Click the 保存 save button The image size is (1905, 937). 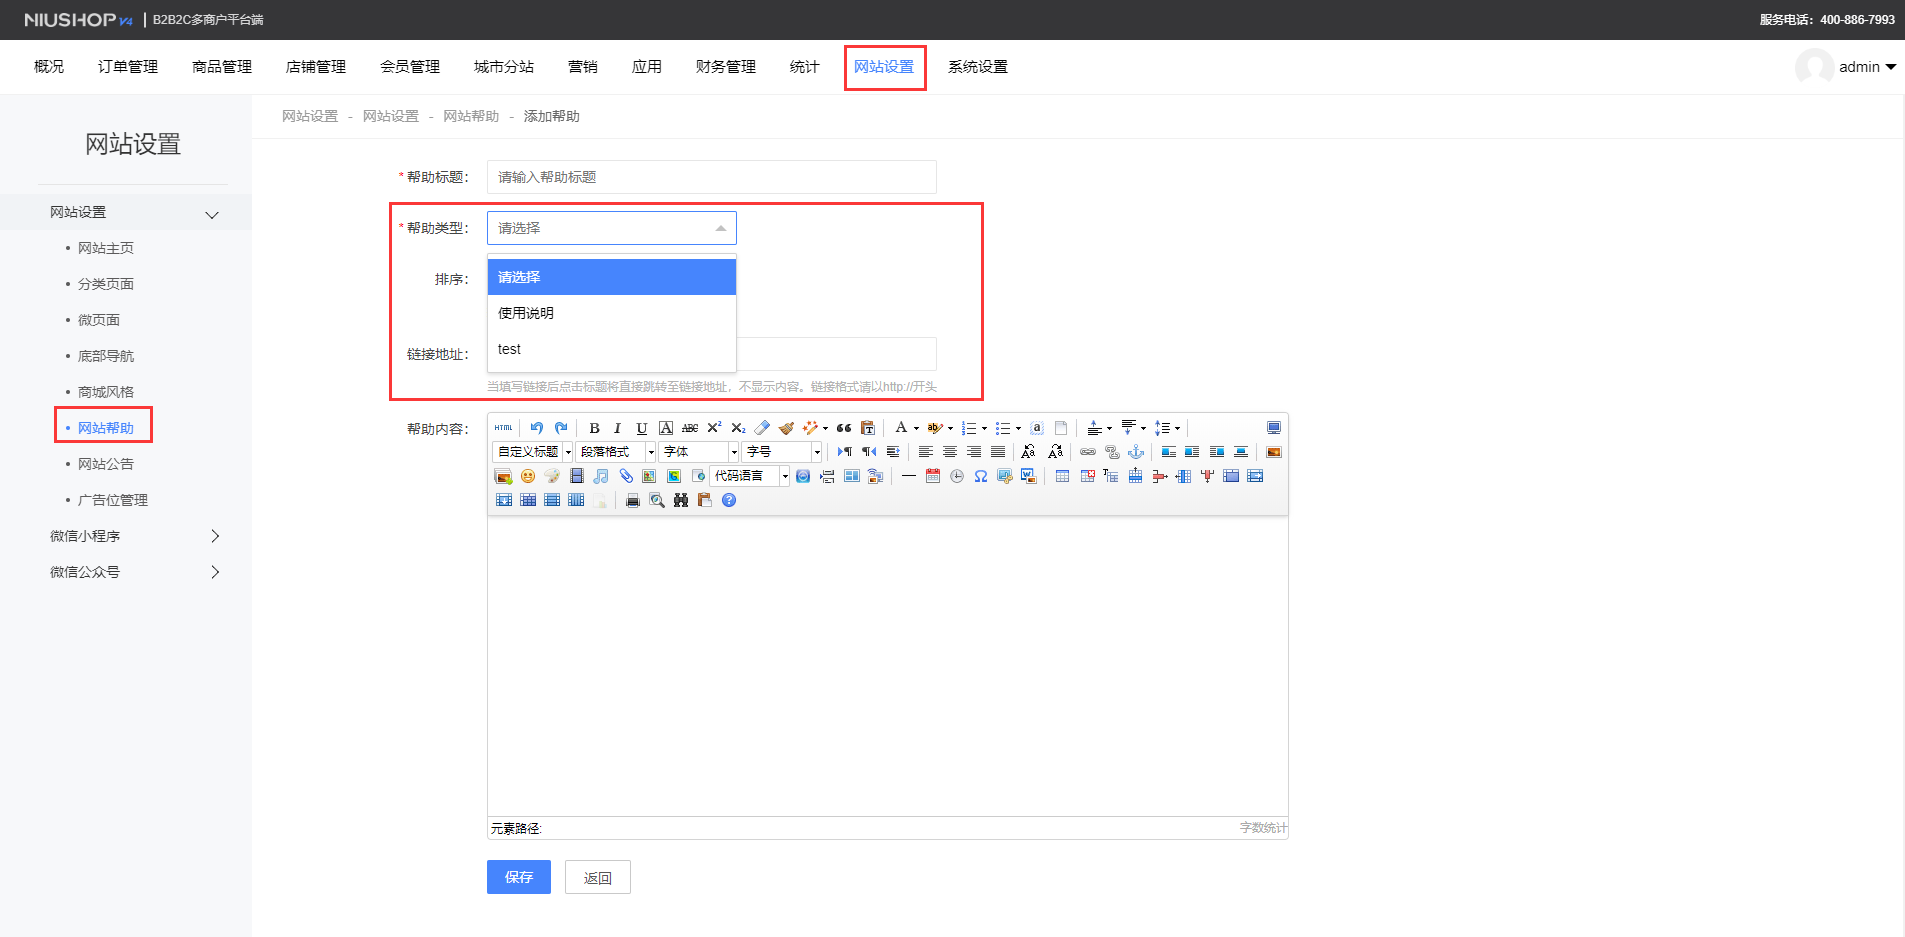pyautogui.click(x=519, y=877)
